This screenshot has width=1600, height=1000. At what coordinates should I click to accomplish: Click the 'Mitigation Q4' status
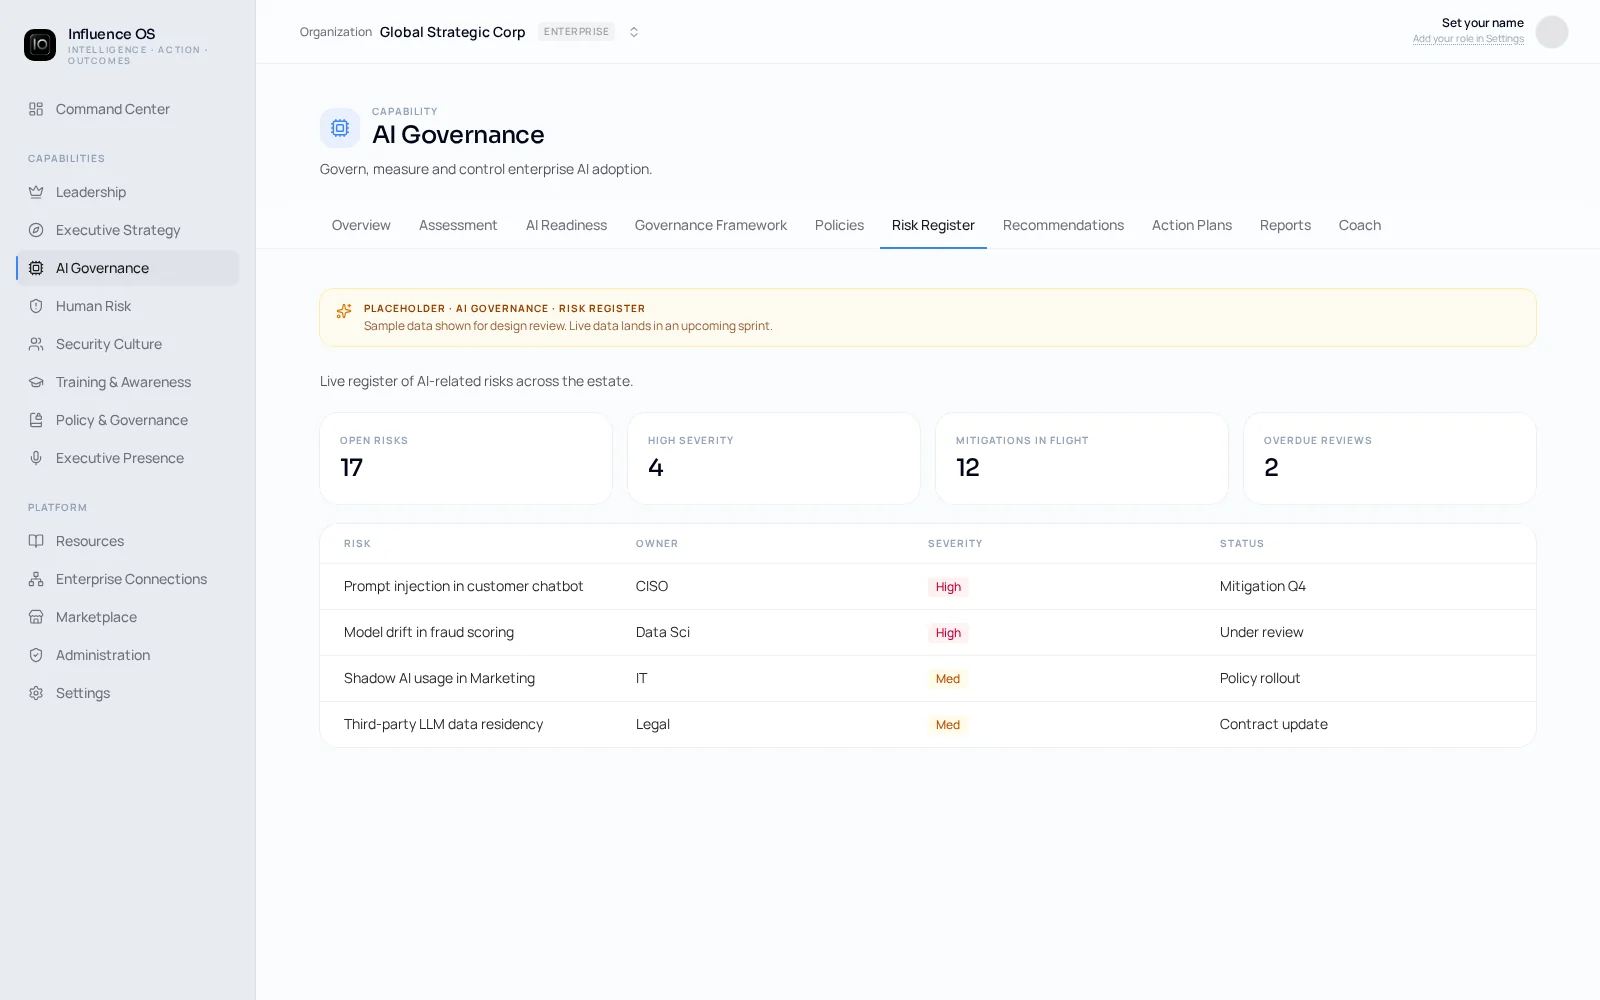click(1262, 586)
